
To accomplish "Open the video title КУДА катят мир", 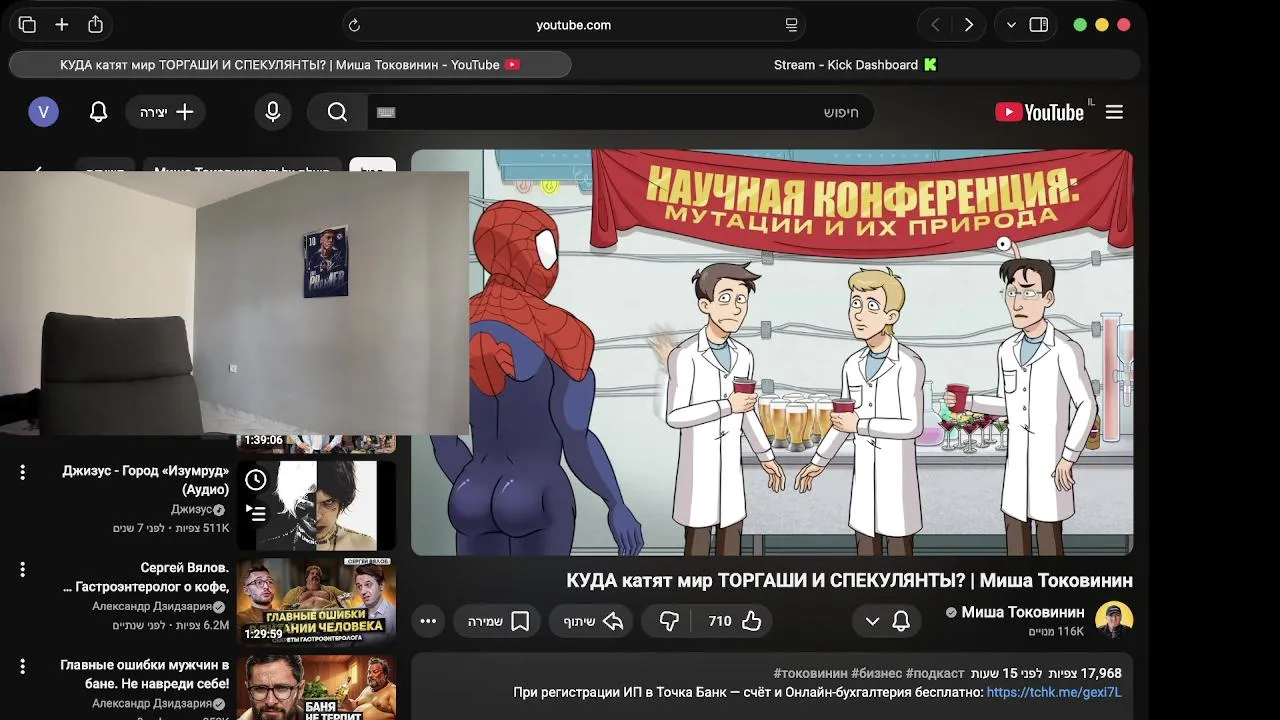I will [849, 580].
